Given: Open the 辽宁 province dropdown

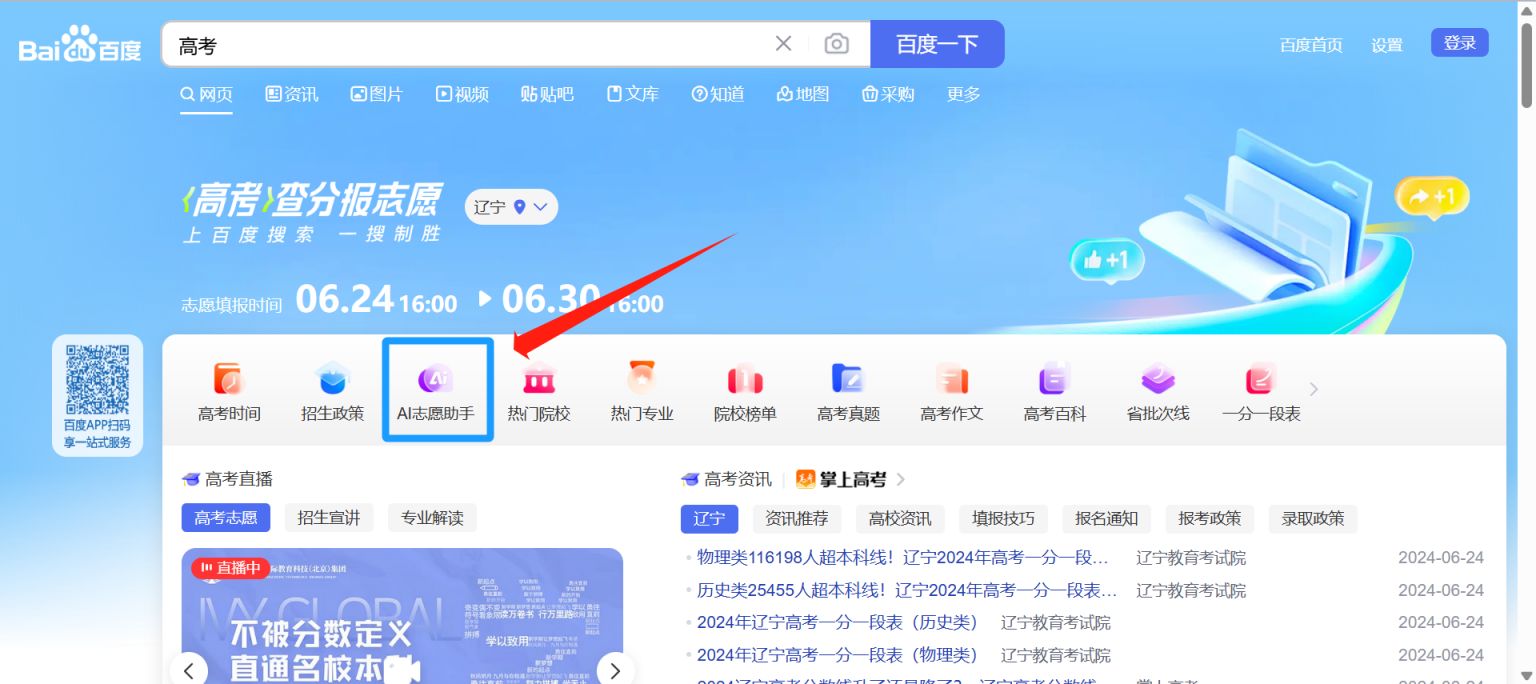Looking at the screenshot, I should [511, 207].
